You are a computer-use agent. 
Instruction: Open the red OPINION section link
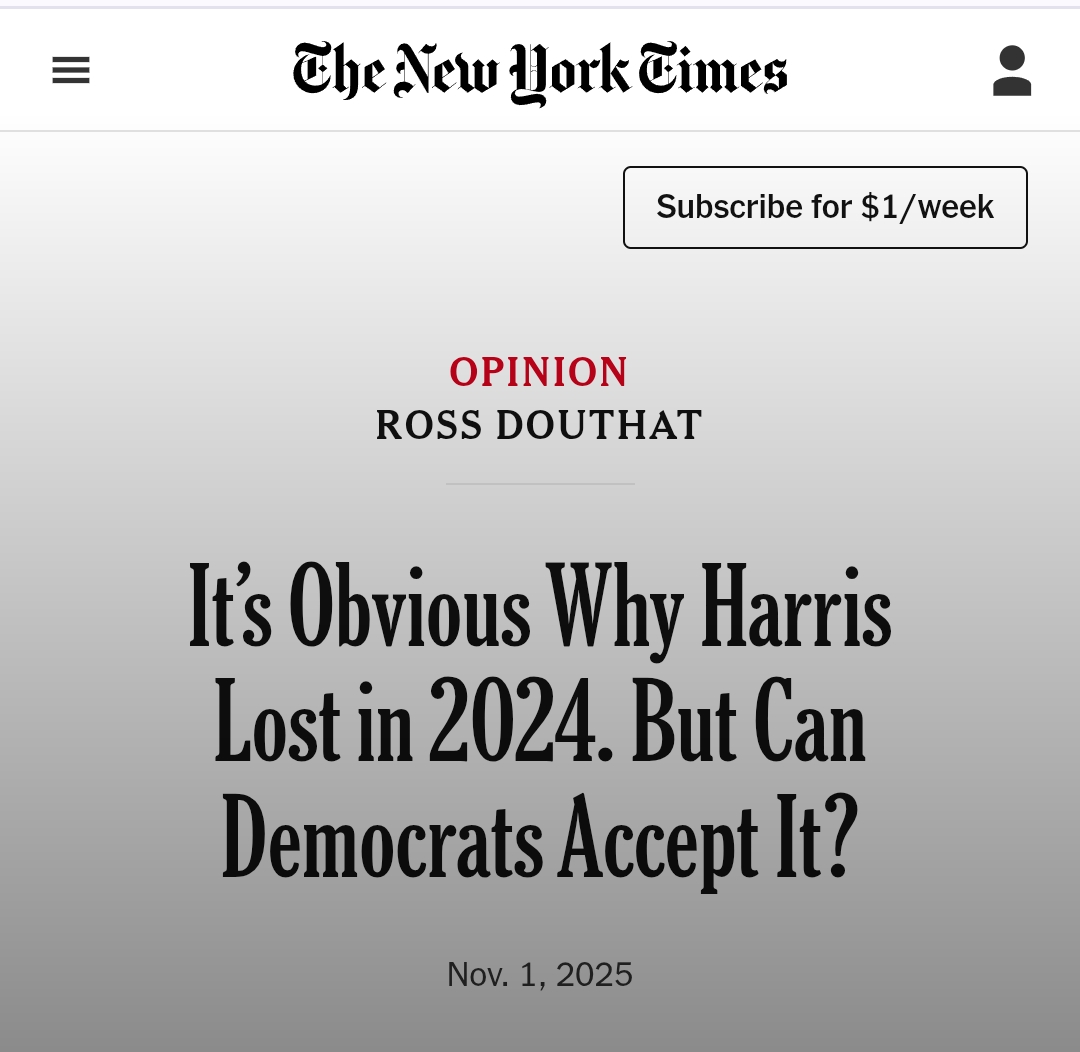(539, 373)
